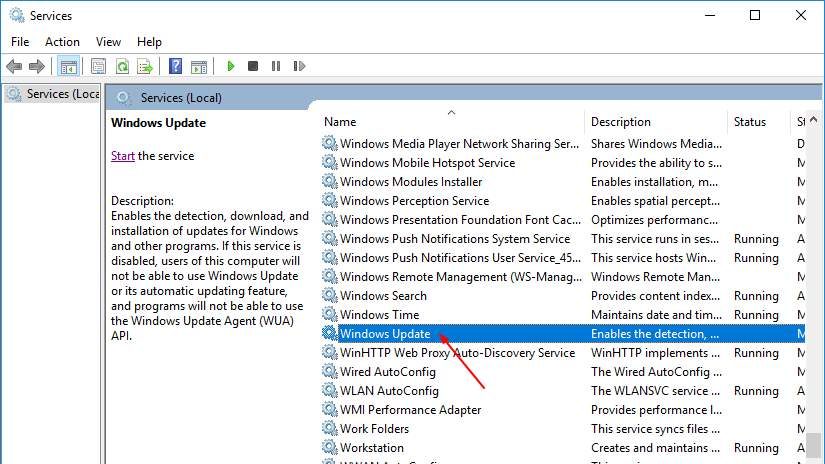Click the Stop Service square icon
The width and height of the screenshot is (825, 464).
click(253, 67)
